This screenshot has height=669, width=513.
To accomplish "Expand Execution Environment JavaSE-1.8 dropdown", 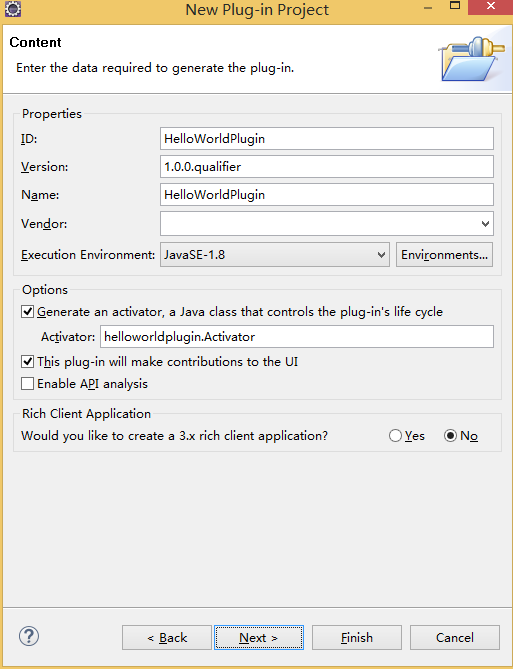I will pos(275,255).
